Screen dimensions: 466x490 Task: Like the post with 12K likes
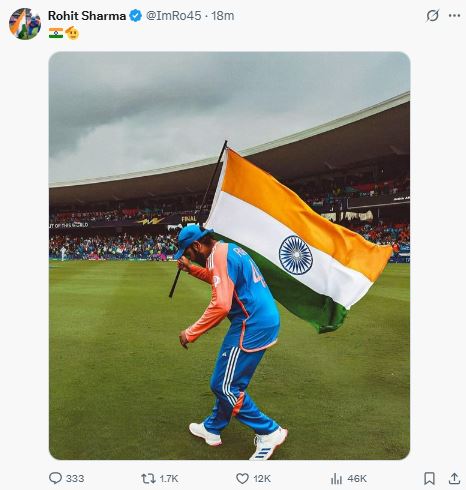(x=242, y=478)
